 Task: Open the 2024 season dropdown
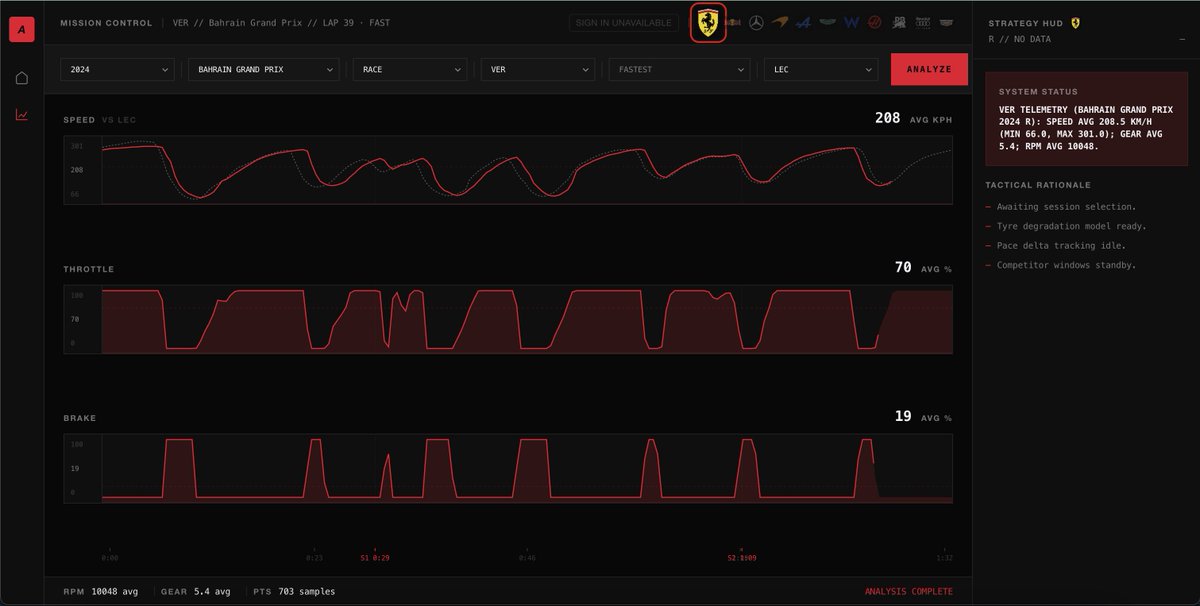[118, 69]
